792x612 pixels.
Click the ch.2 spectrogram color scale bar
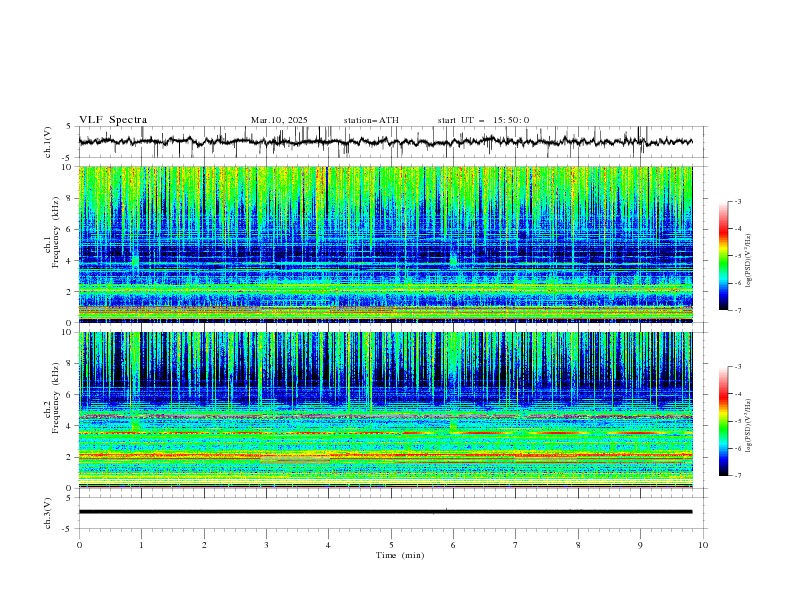tap(723, 421)
